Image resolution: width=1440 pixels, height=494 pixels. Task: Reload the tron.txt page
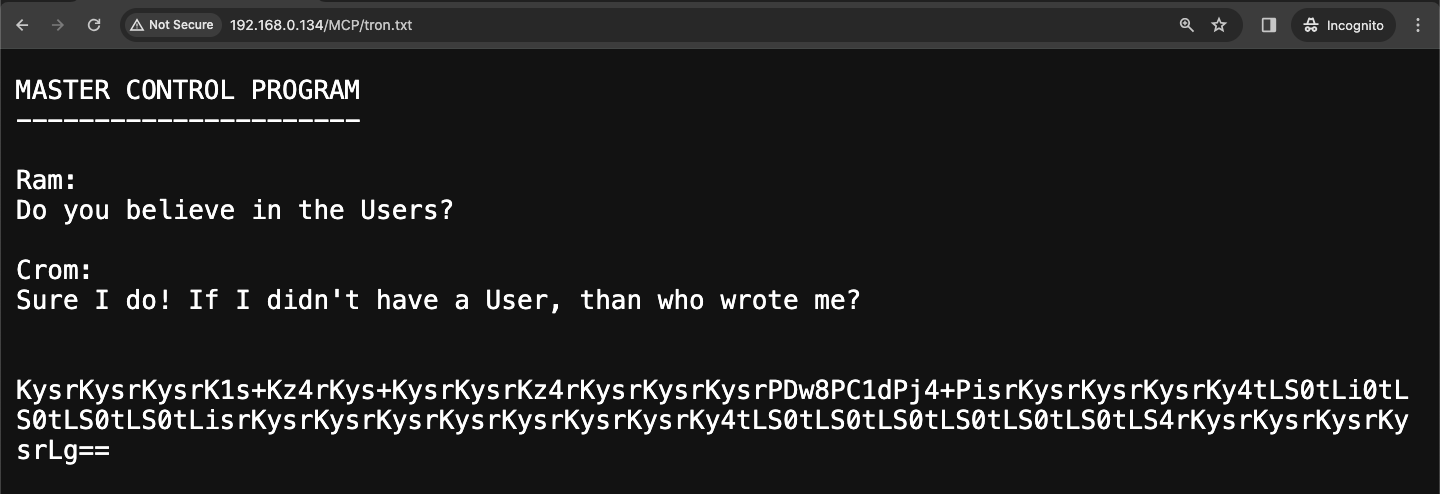coord(94,25)
